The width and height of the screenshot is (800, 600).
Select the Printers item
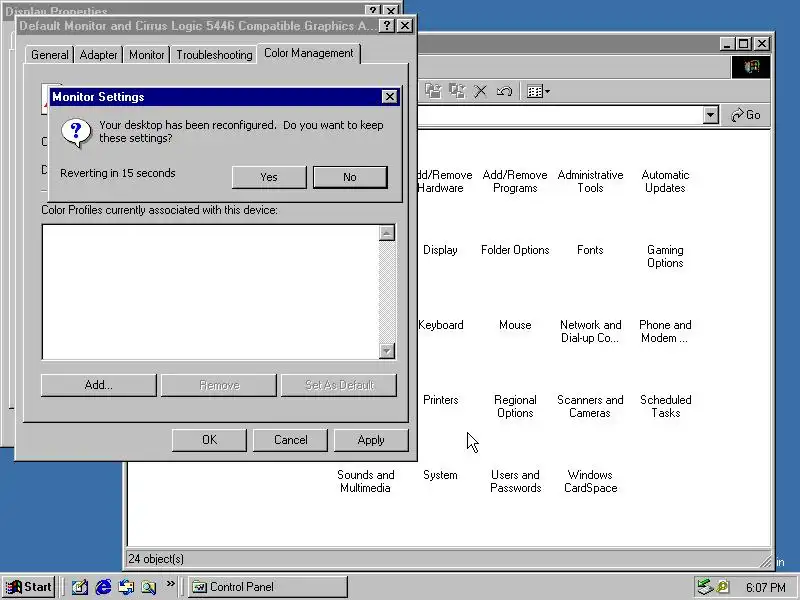(x=440, y=400)
